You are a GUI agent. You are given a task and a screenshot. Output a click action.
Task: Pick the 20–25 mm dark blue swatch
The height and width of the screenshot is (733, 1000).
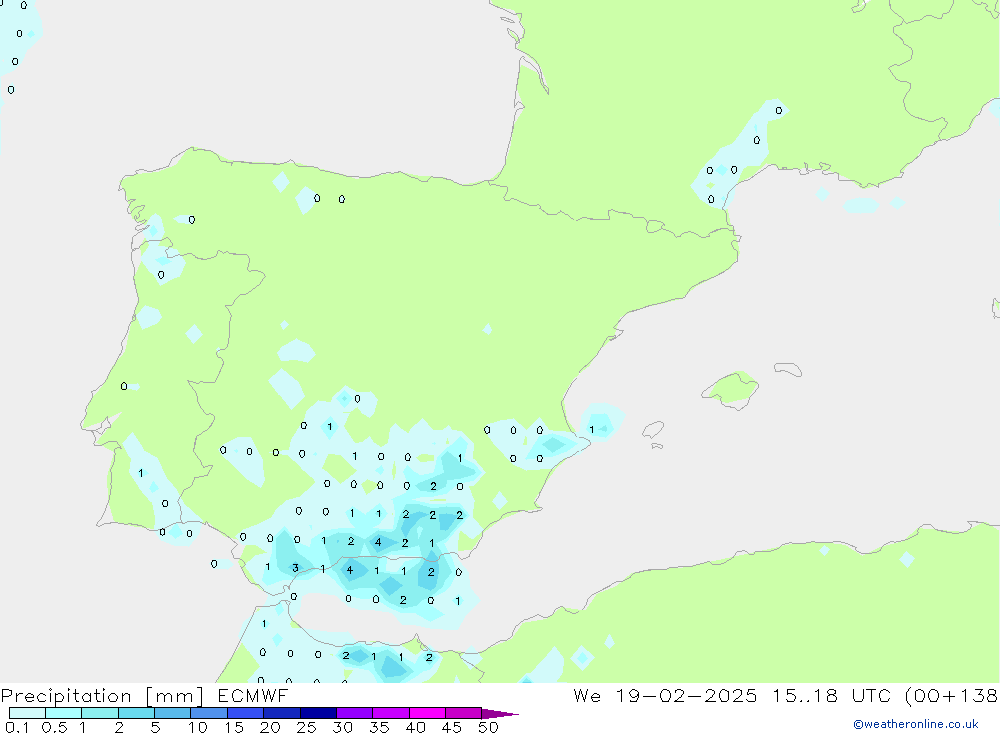[281, 713]
